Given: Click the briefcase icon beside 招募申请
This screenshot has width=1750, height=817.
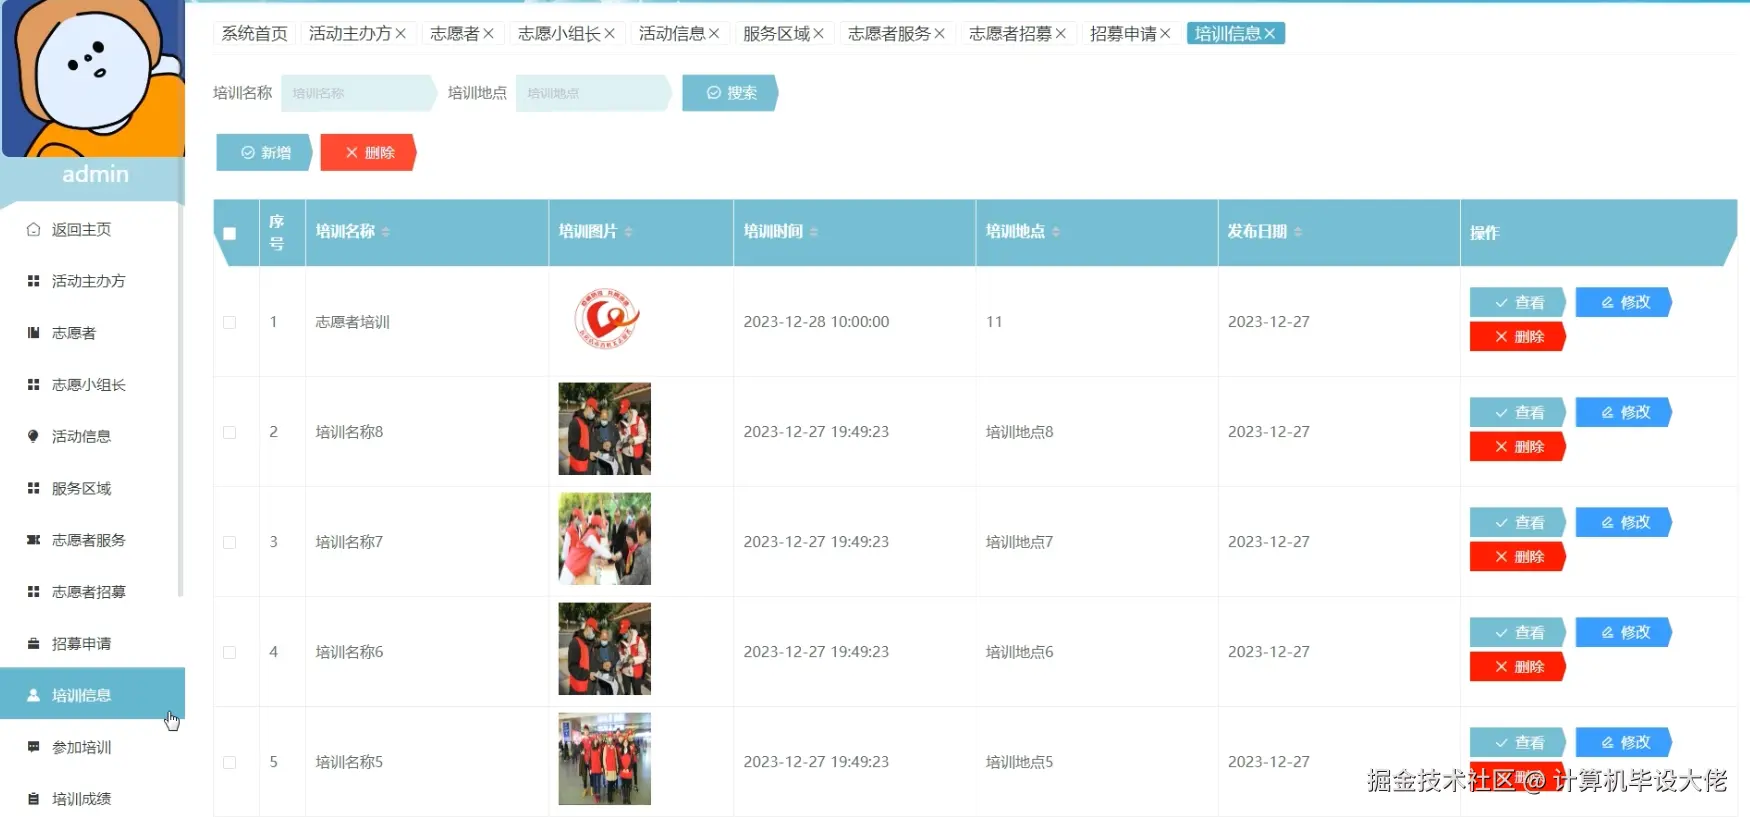Looking at the screenshot, I should [x=33, y=643].
